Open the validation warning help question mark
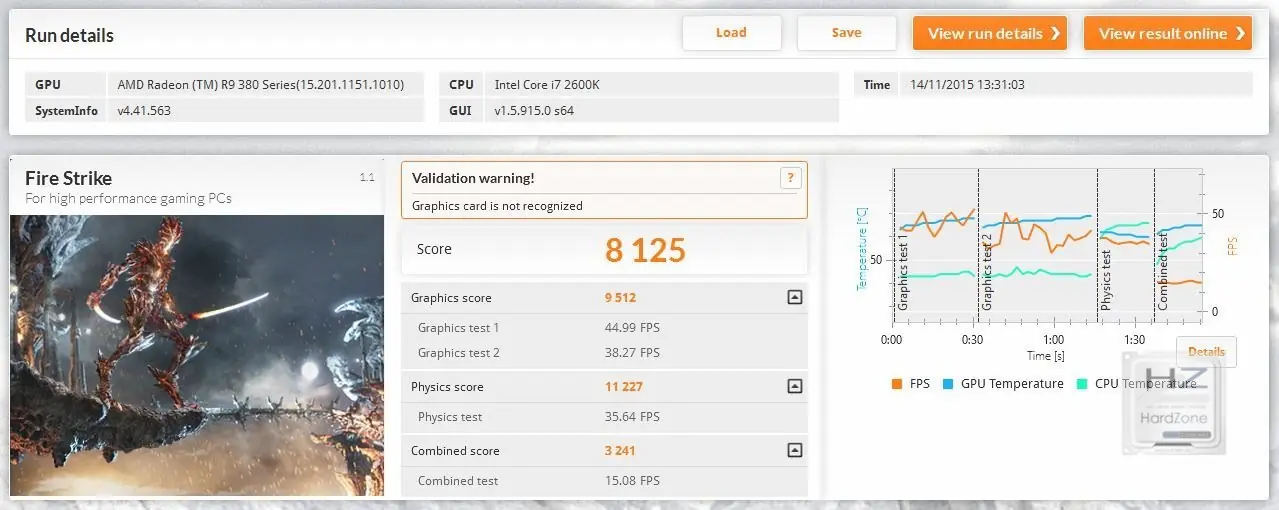The width and height of the screenshot is (1279, 510). tap(790, 178)
